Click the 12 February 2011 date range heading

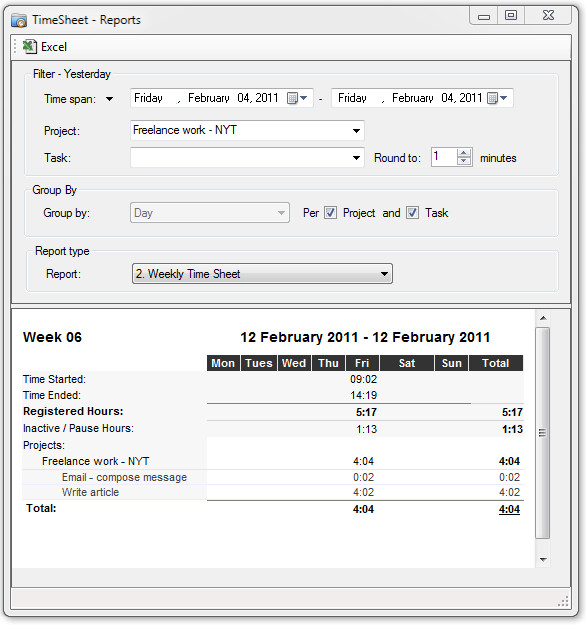pyautogui.click(x=365, y=337)
